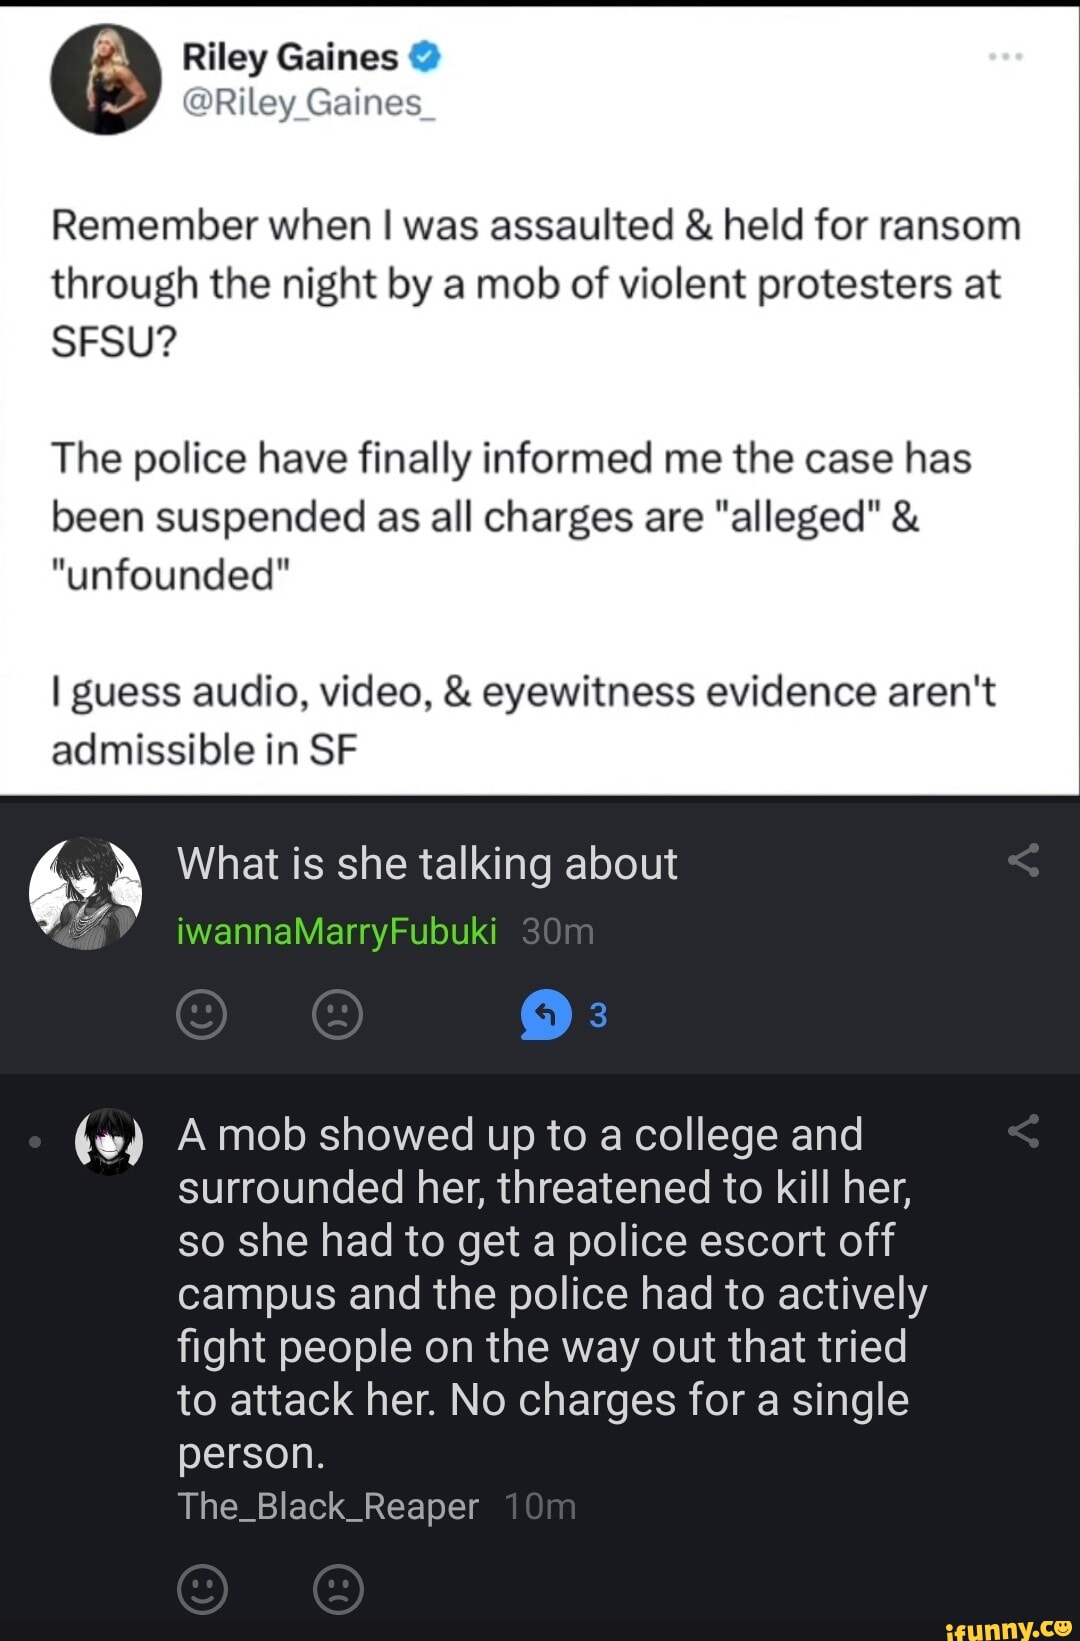
Task: Share The_Black_Reaper's reply comment
Action: (x=1023, y=1131)
